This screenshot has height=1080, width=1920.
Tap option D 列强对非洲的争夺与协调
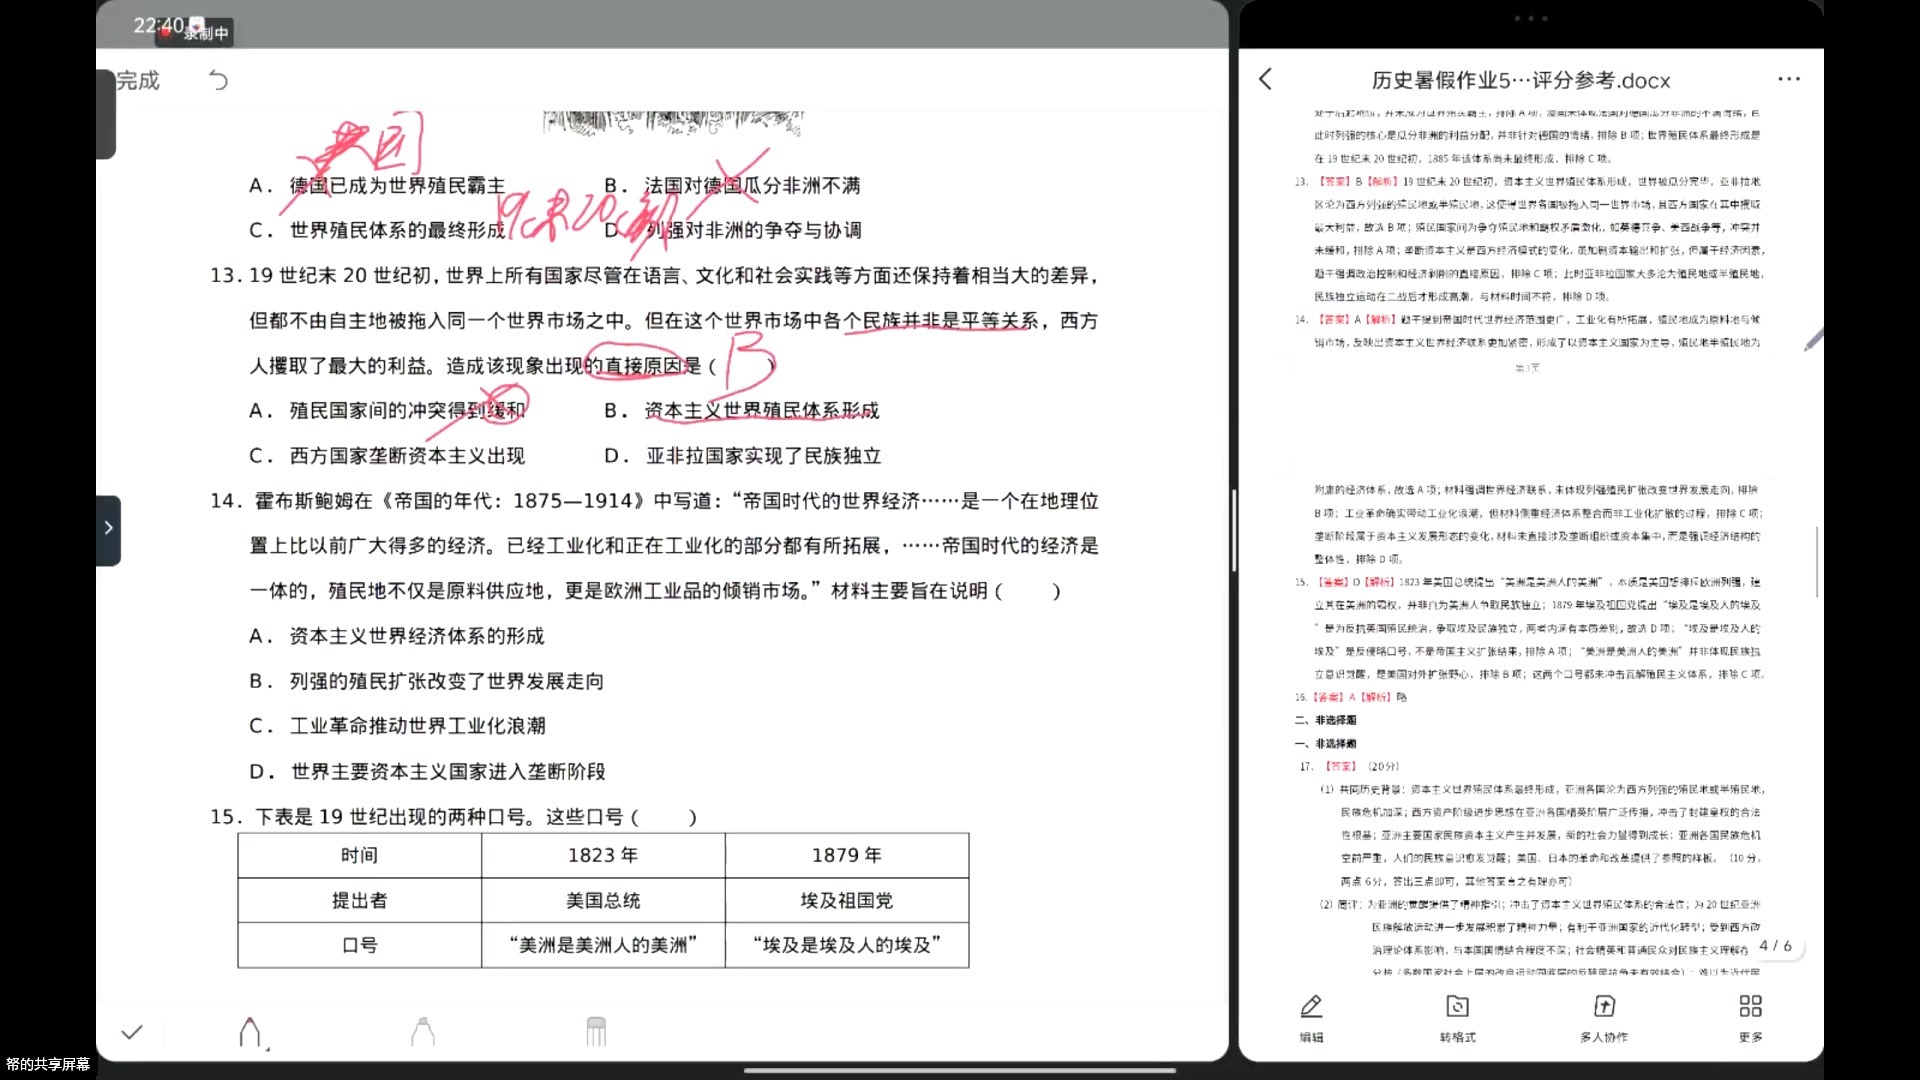pyautogui.click(x=733, y=230)
